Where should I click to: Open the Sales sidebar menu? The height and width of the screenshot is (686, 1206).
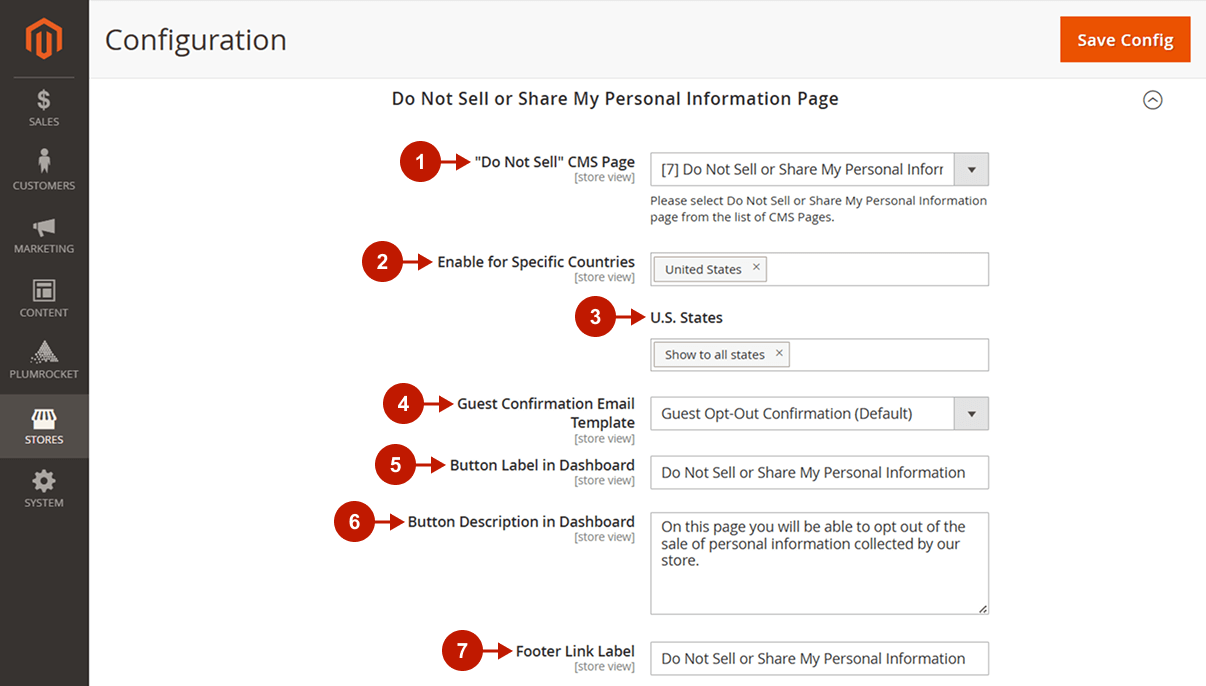pyautogui.click(x=44, y=109)
